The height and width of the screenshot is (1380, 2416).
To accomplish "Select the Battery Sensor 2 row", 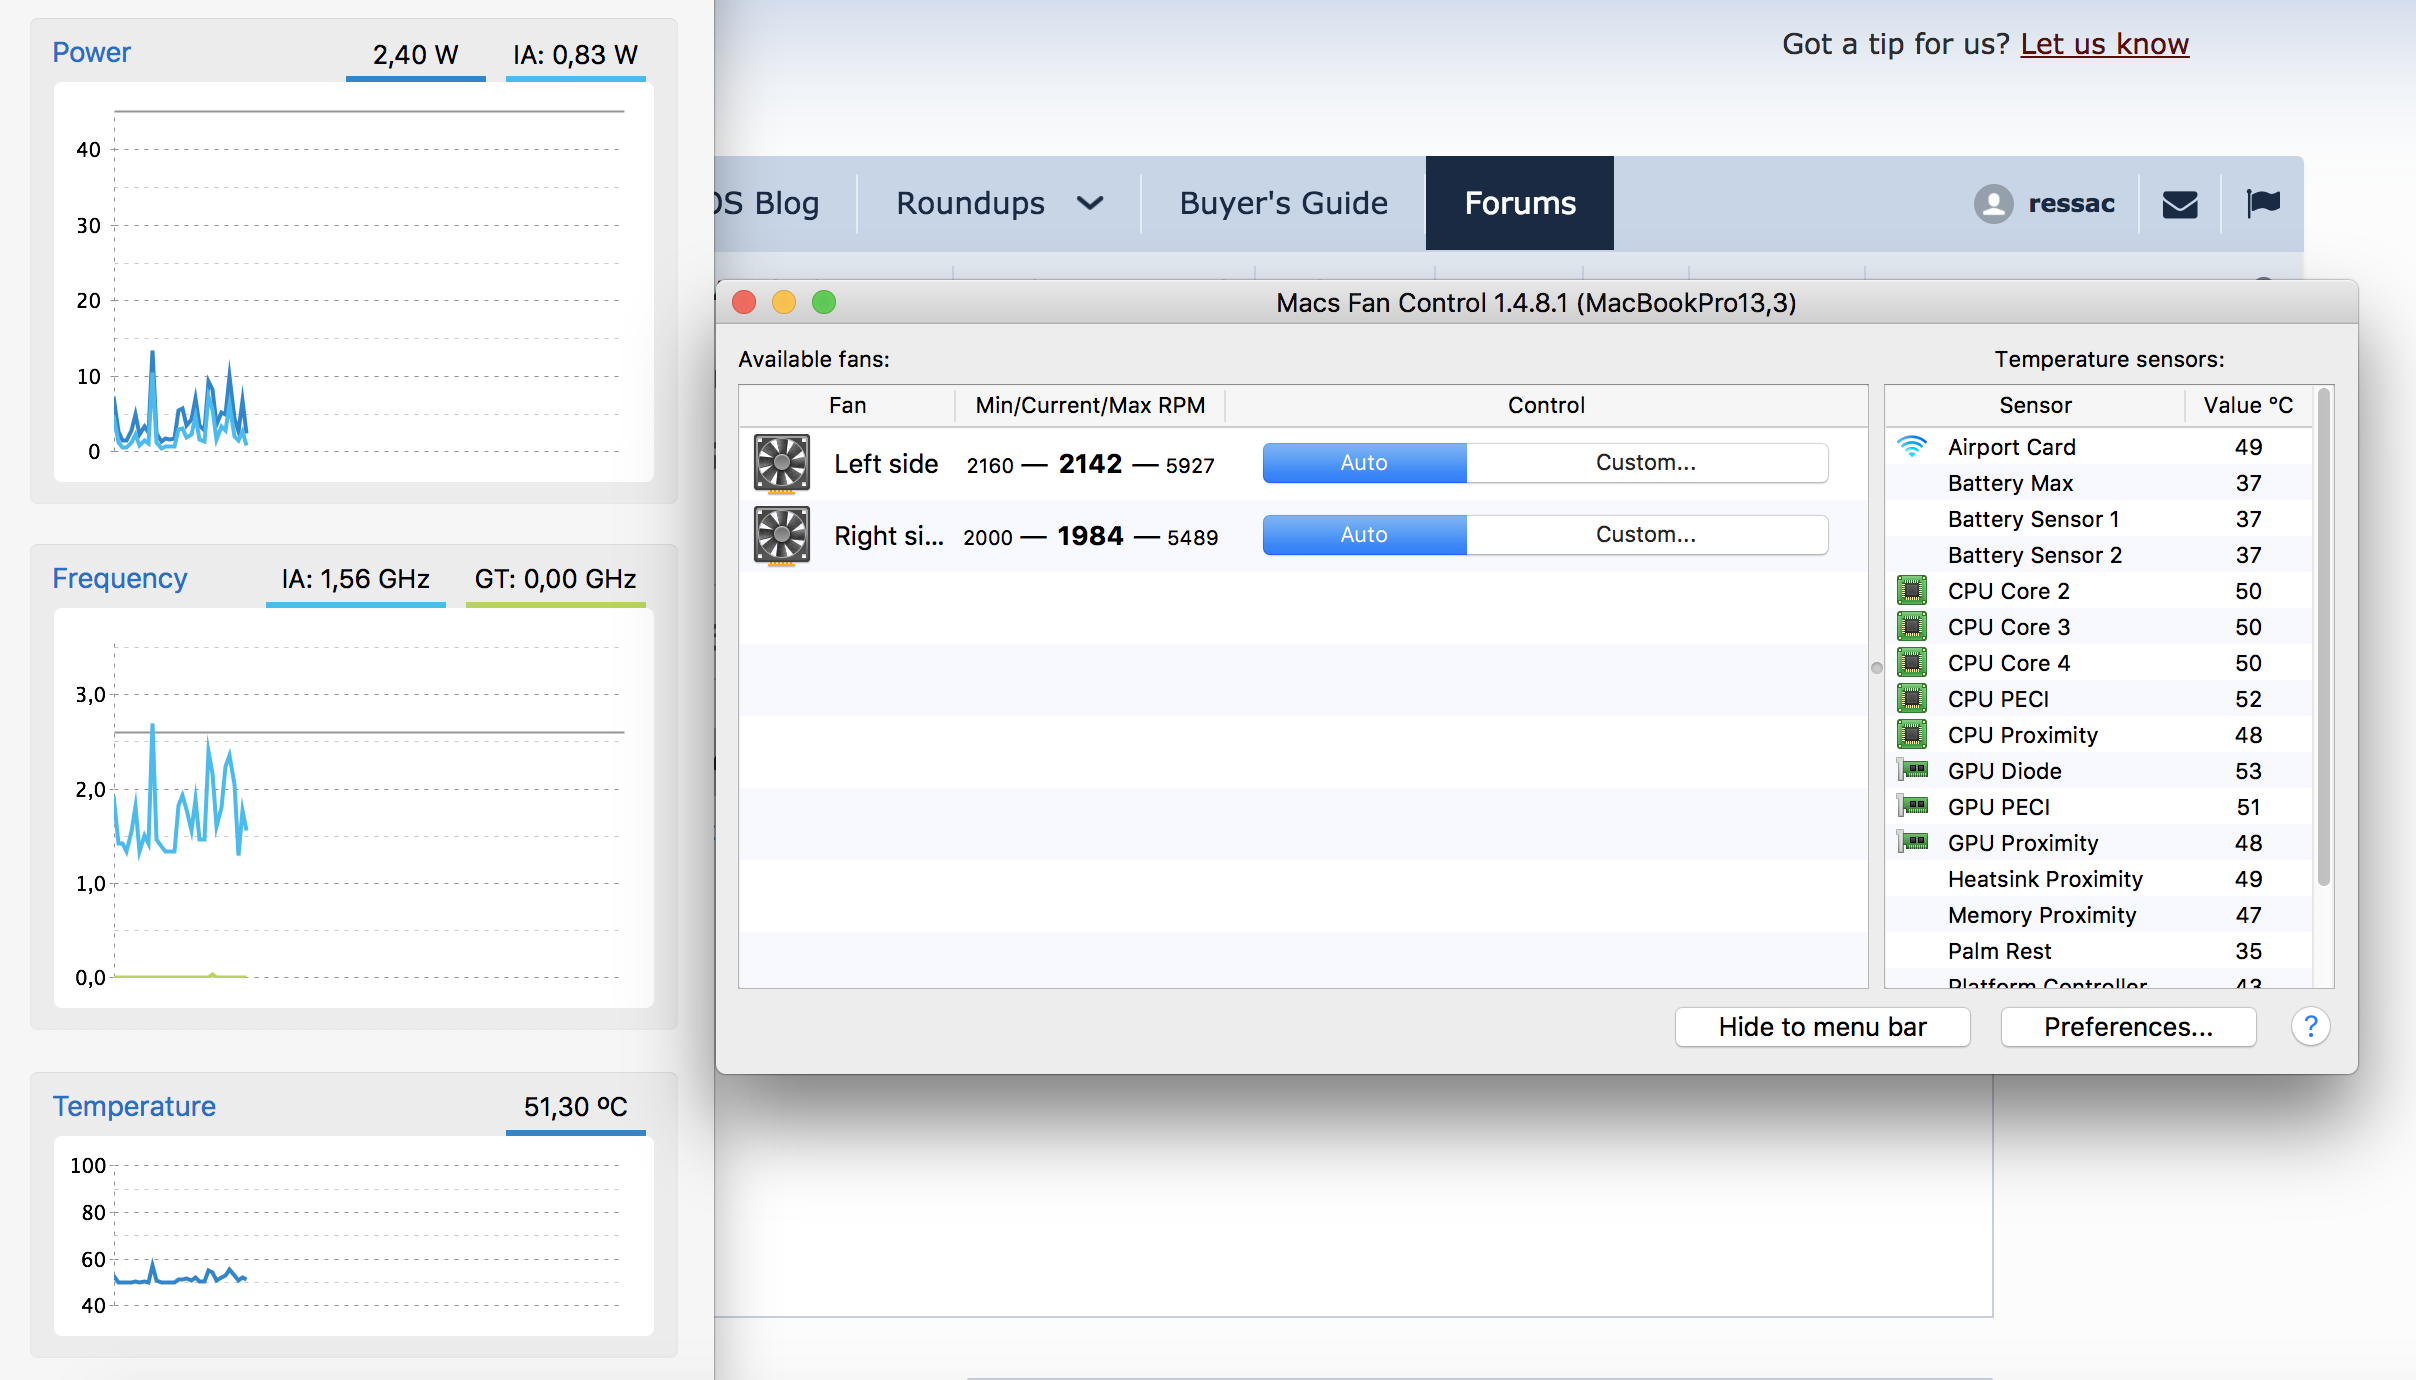I will coord(2100,555).
